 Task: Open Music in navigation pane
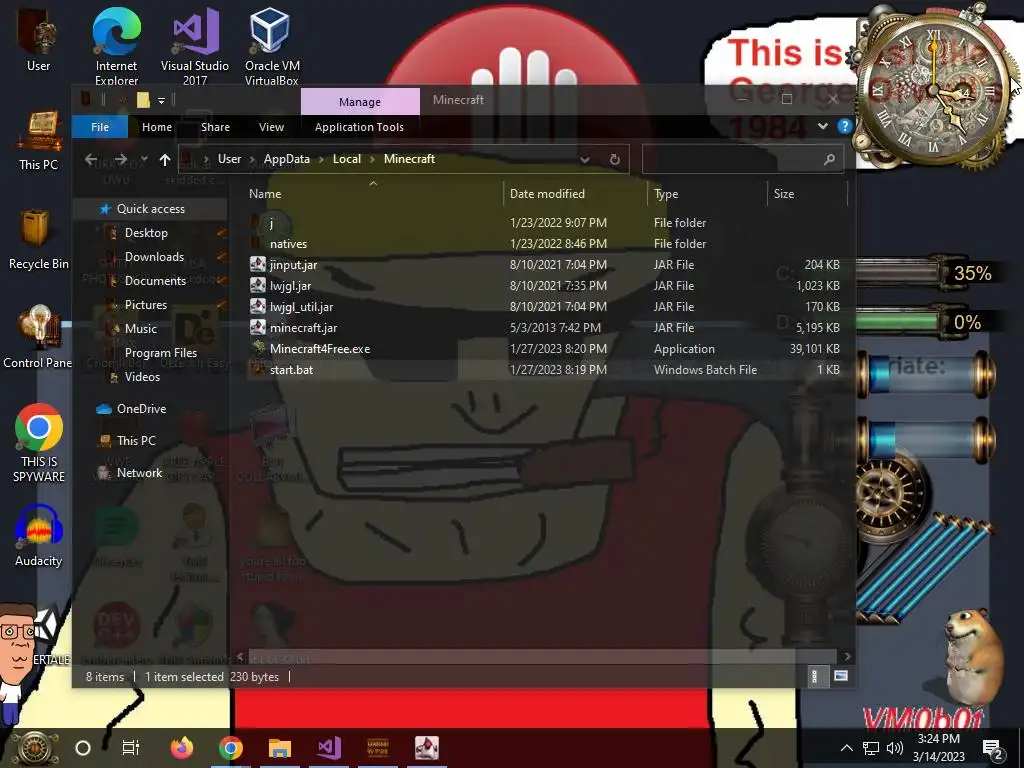[x=140, y=328]
